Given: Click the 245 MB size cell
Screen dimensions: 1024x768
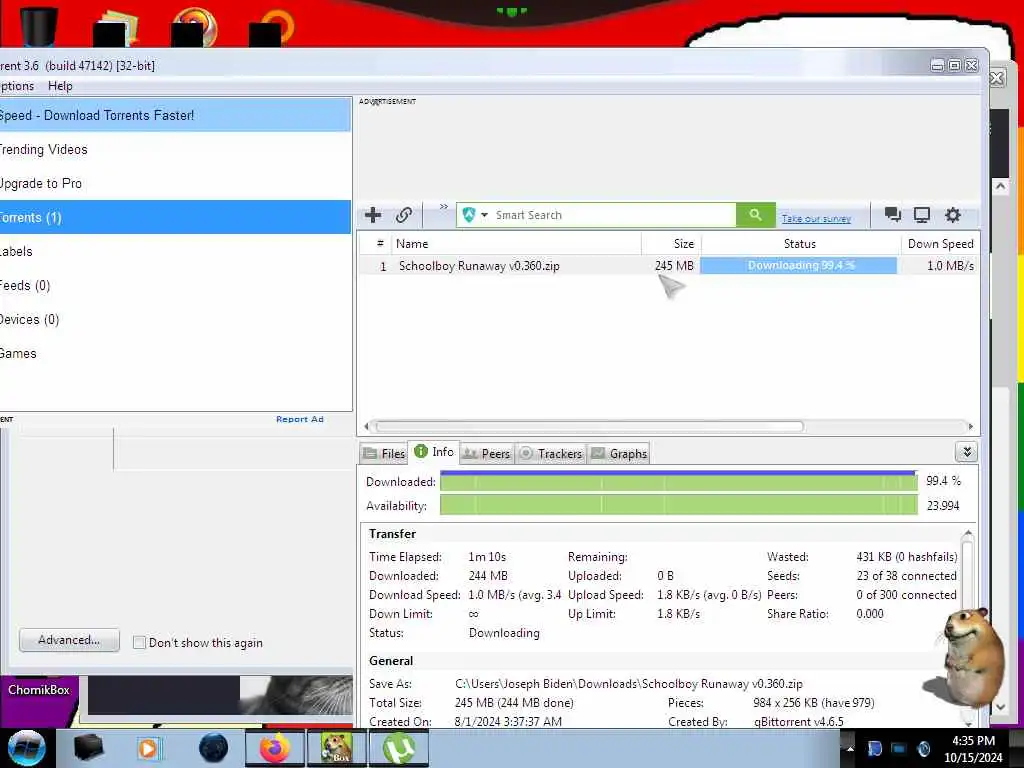Looking at the screenshot, I should click(x=674, y=266).
